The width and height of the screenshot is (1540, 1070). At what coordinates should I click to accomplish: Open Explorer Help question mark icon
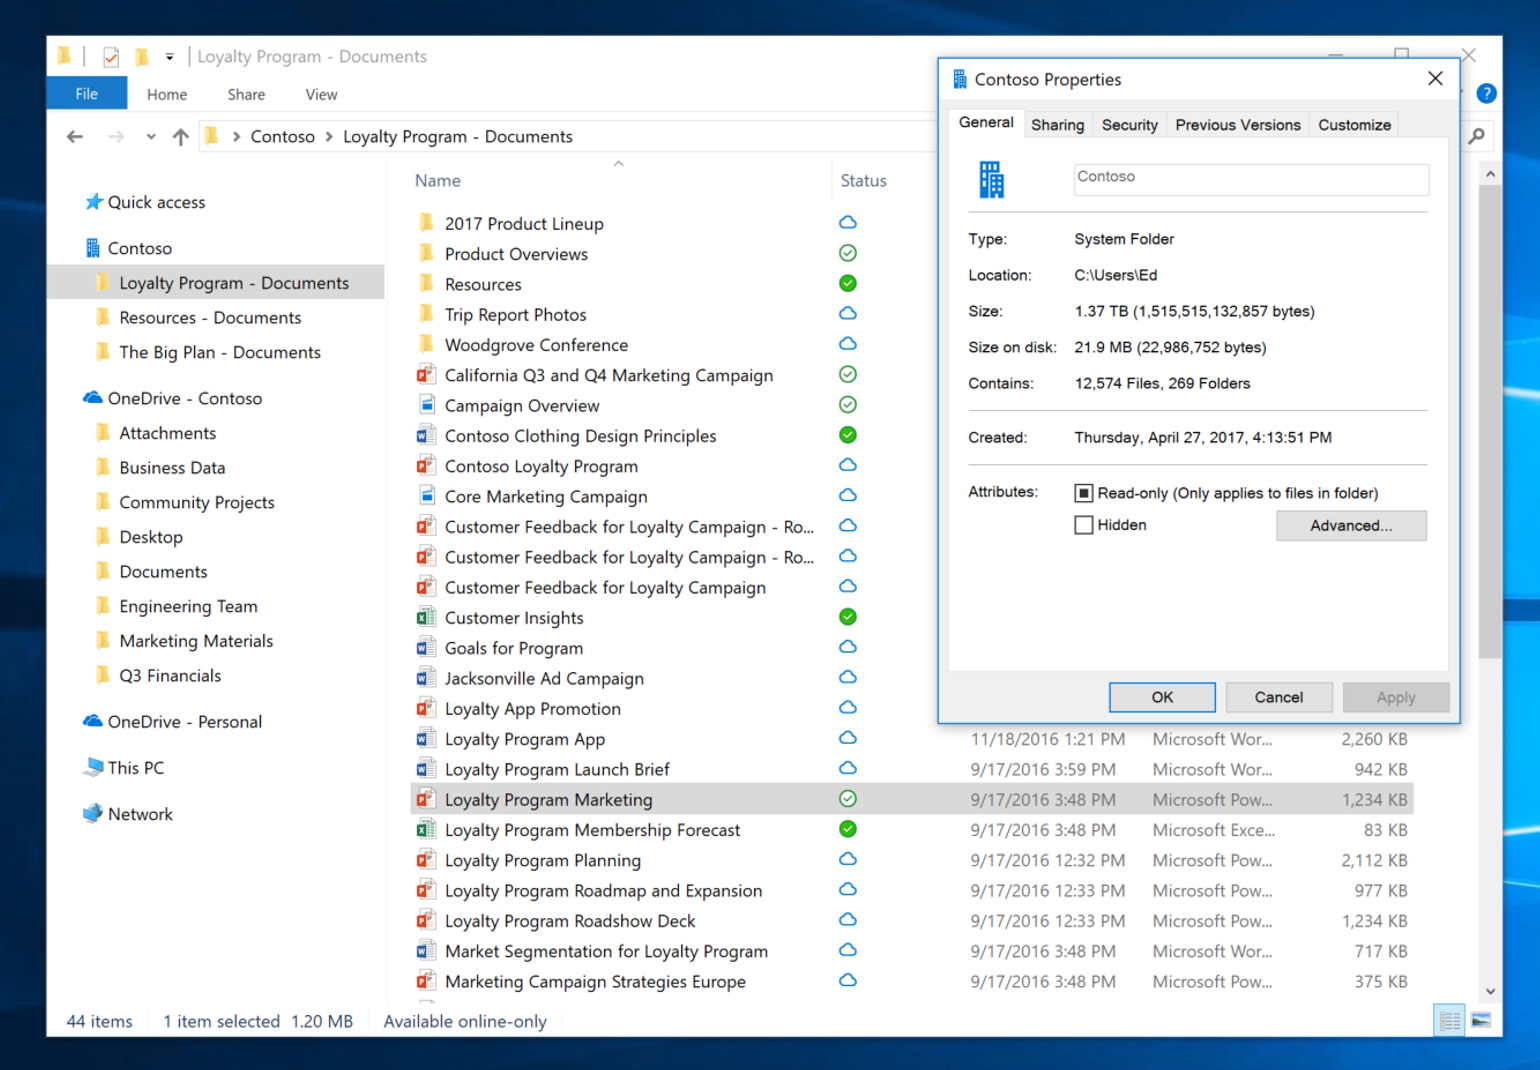(1487, 93)
